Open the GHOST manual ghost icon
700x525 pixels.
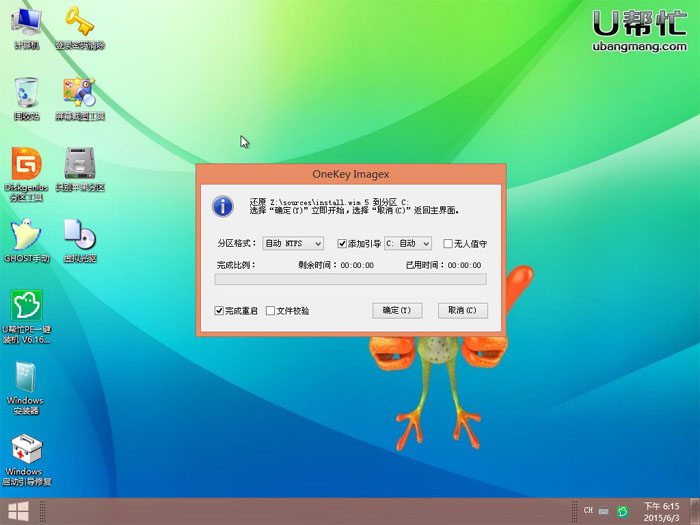(26, 238)
